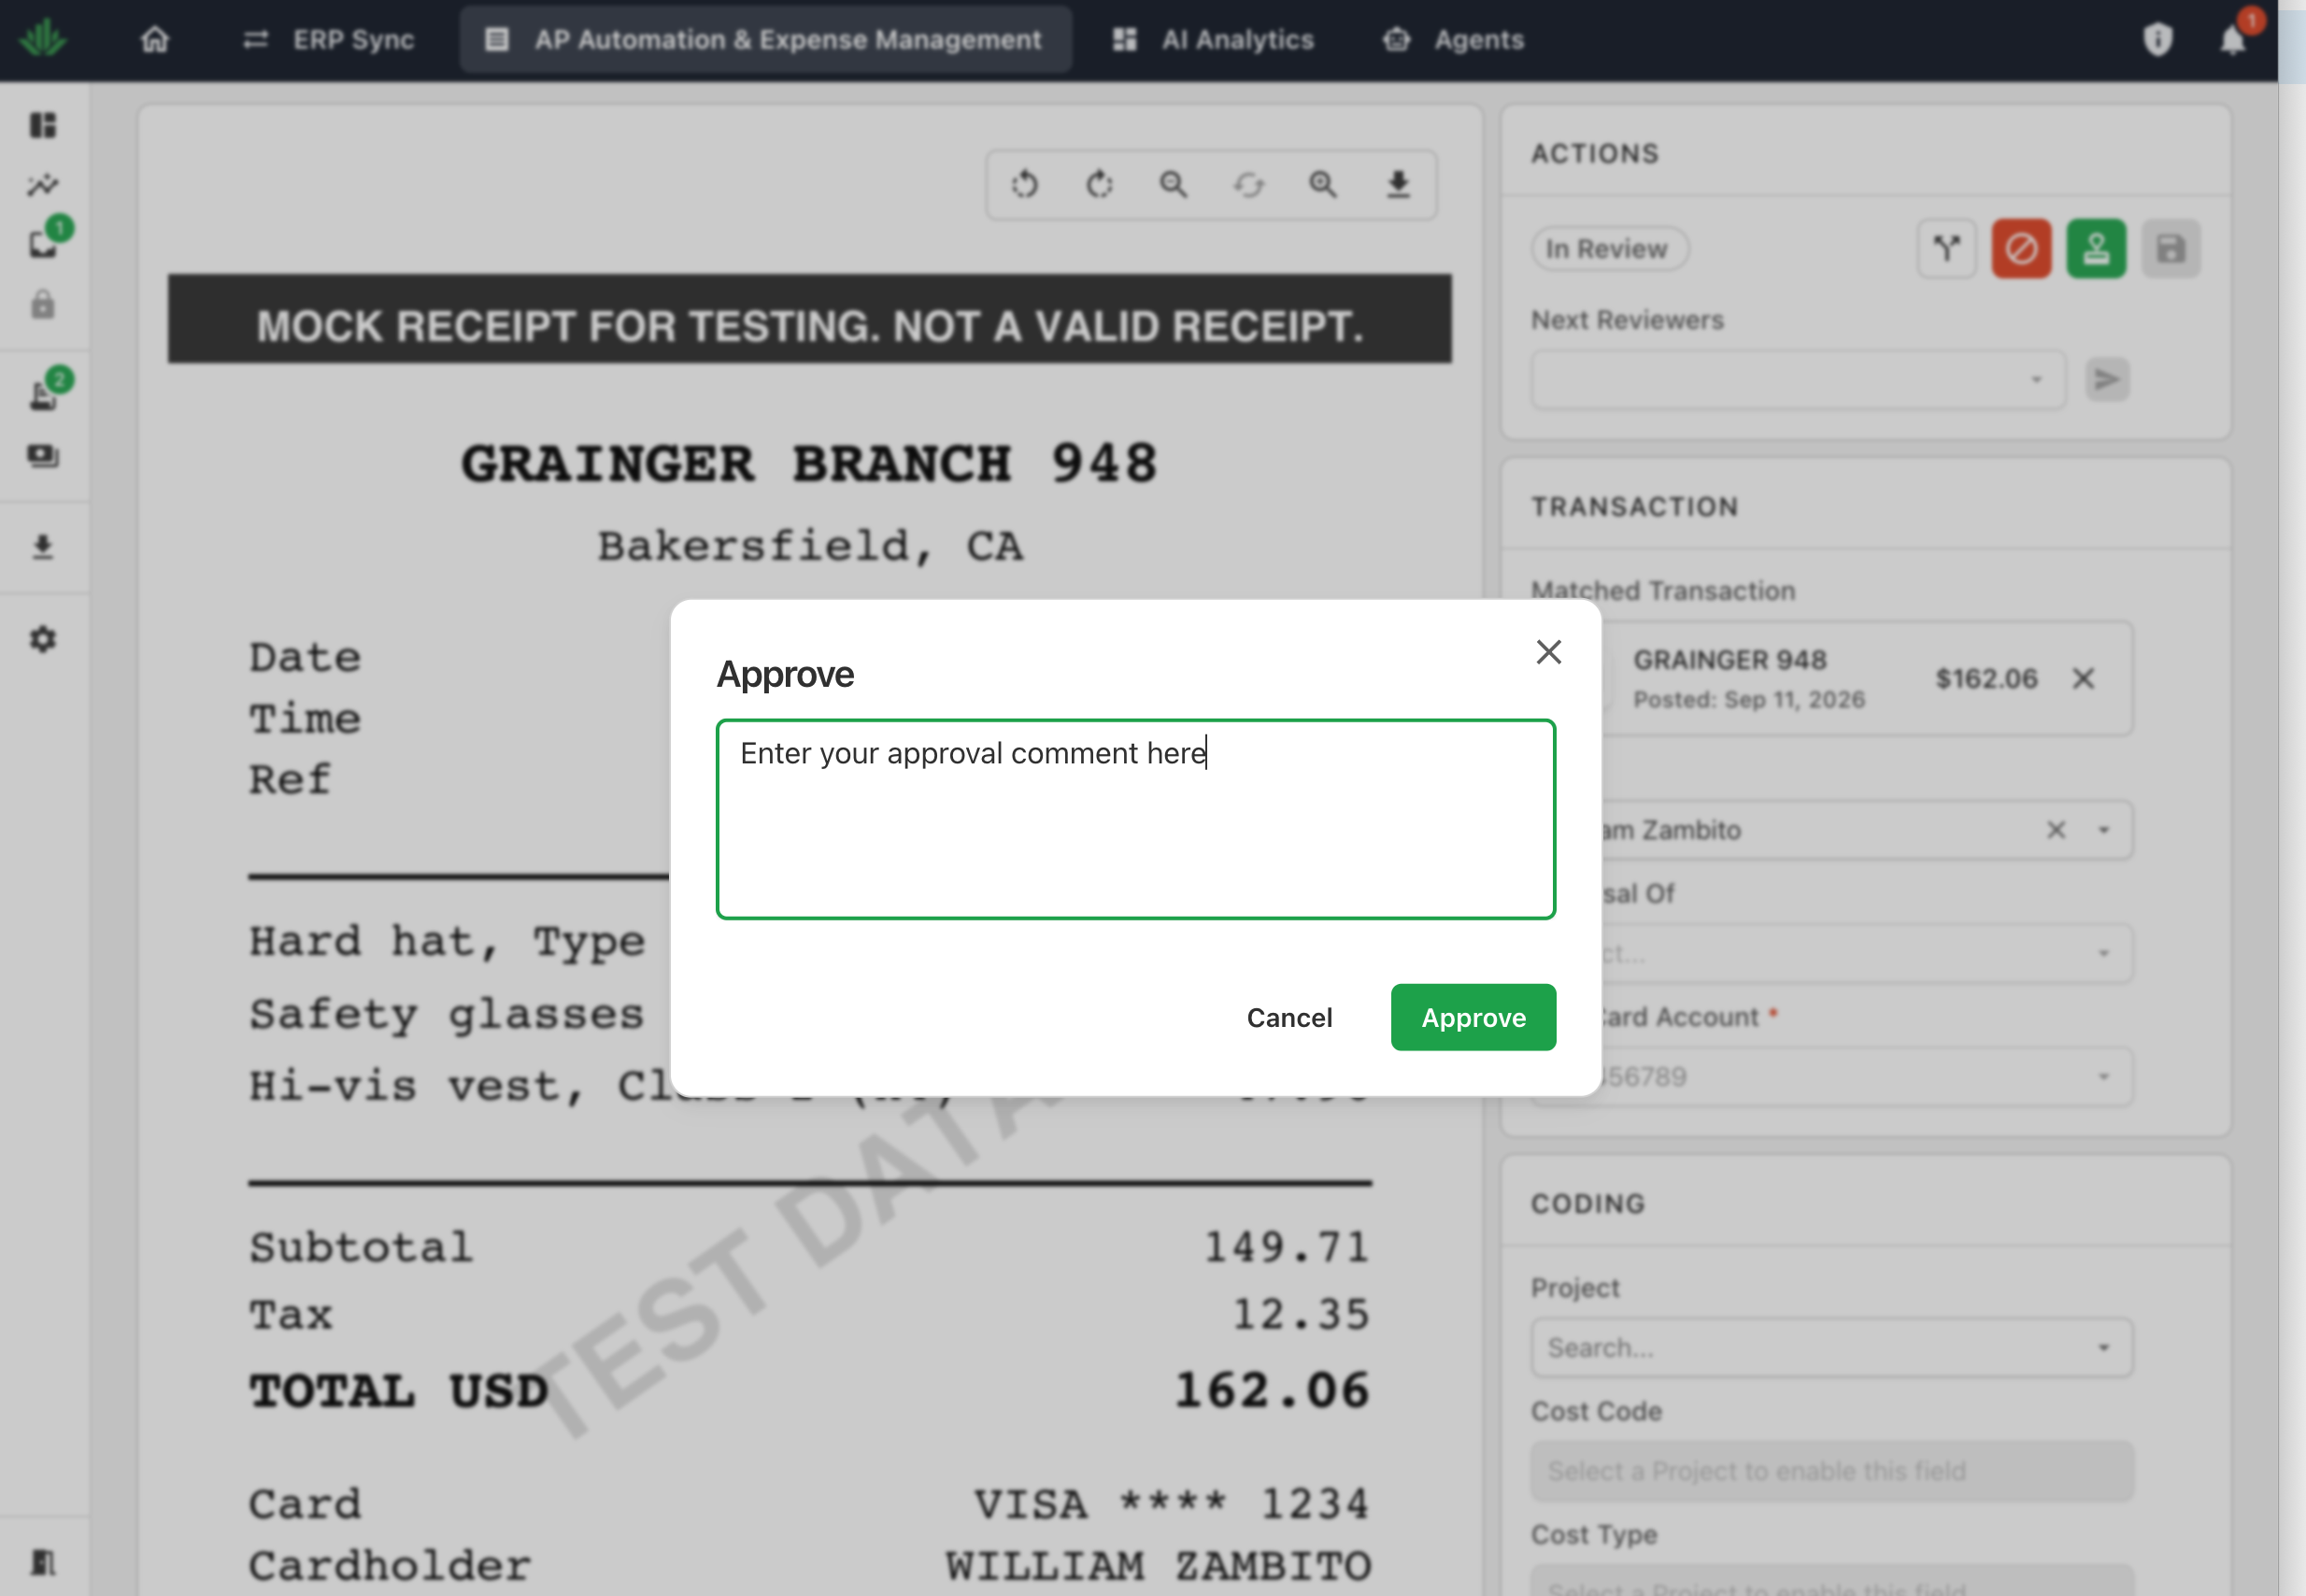Click the In Review status chip
Viewport: 2306px width, 1596px height.
[x=1609, y=248]
